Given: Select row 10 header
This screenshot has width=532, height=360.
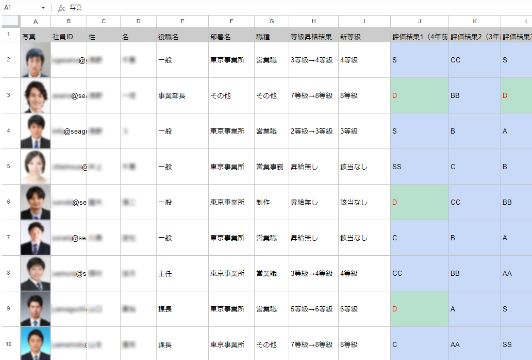Looking at the screenshot, I should (x=9, y=343).
